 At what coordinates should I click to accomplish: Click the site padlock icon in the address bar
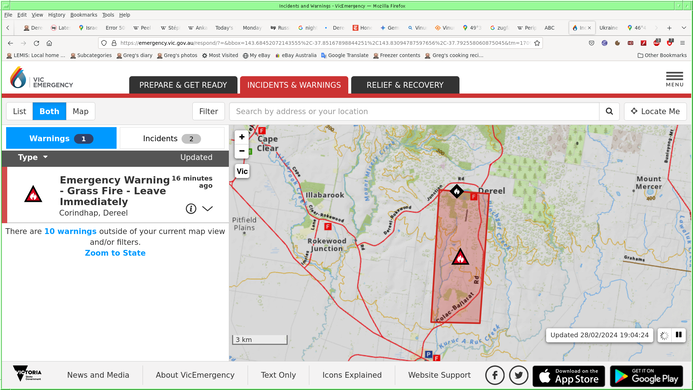pos(114,43)
